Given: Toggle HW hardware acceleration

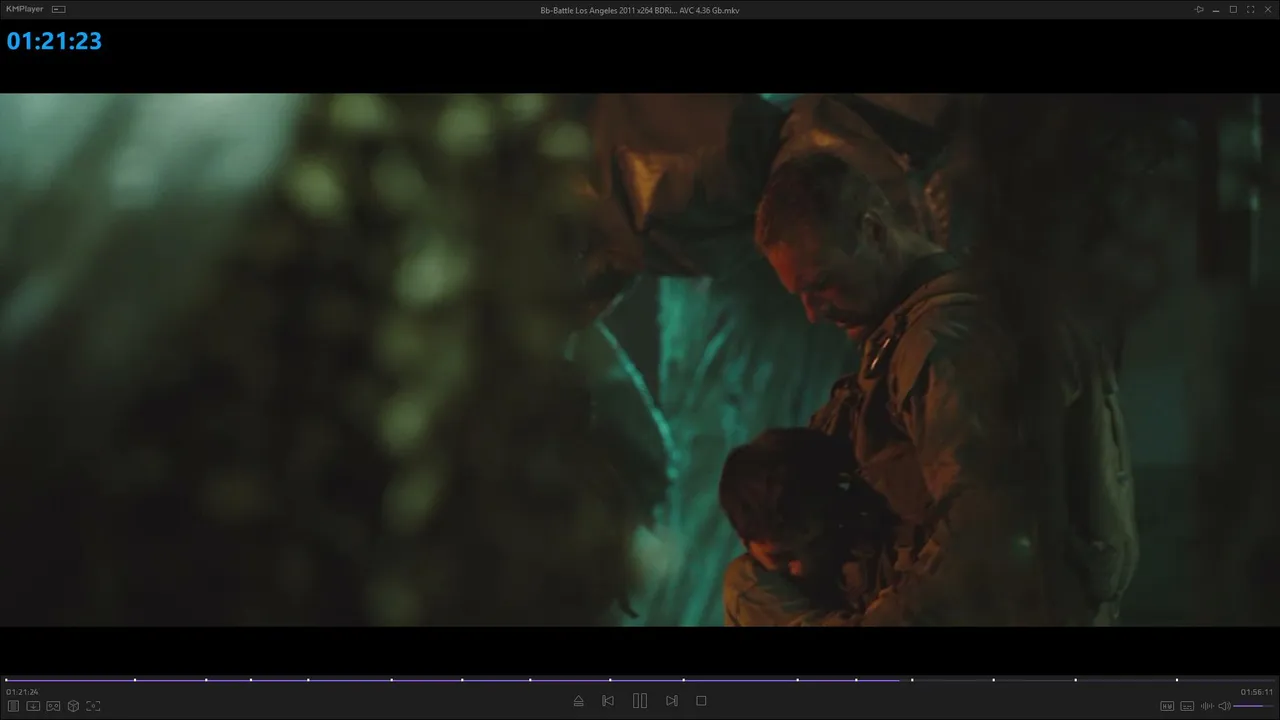Looking at the screenshot, I should (x=1167, y=706).
